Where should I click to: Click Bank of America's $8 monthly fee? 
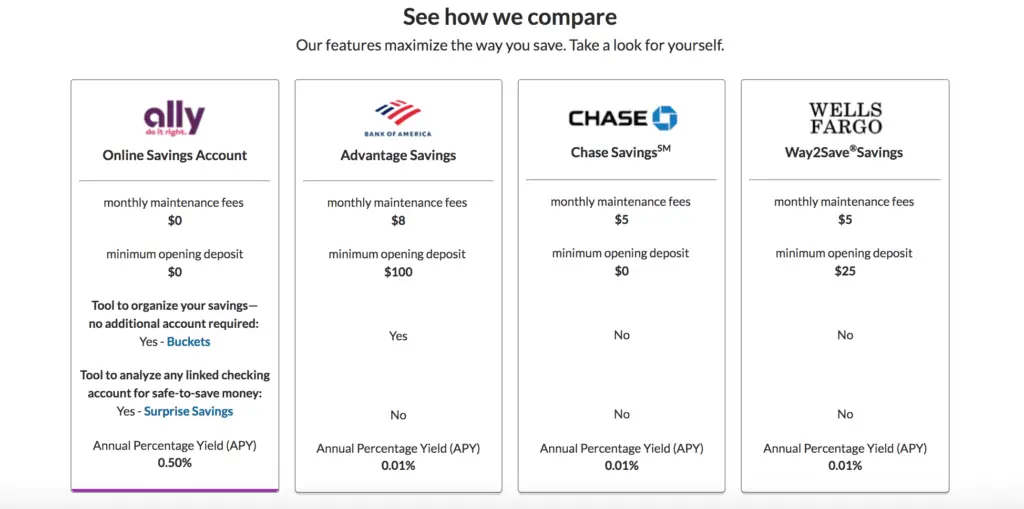click(398, 221)
